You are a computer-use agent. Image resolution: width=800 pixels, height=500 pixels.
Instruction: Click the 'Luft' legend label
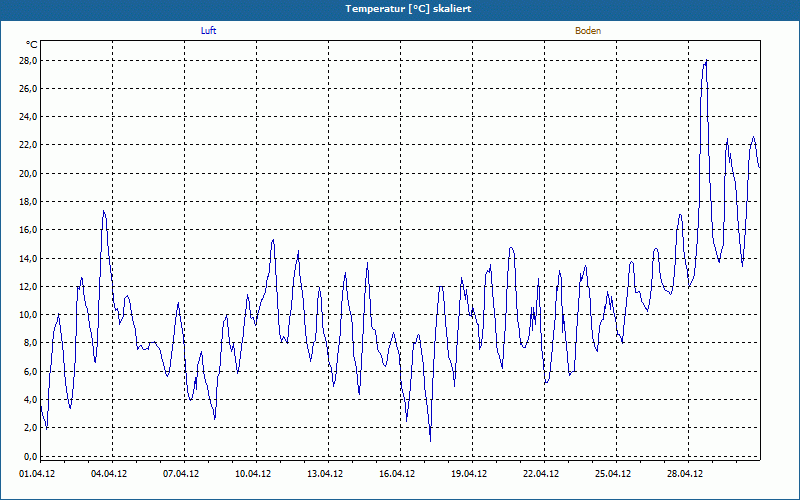208,31
